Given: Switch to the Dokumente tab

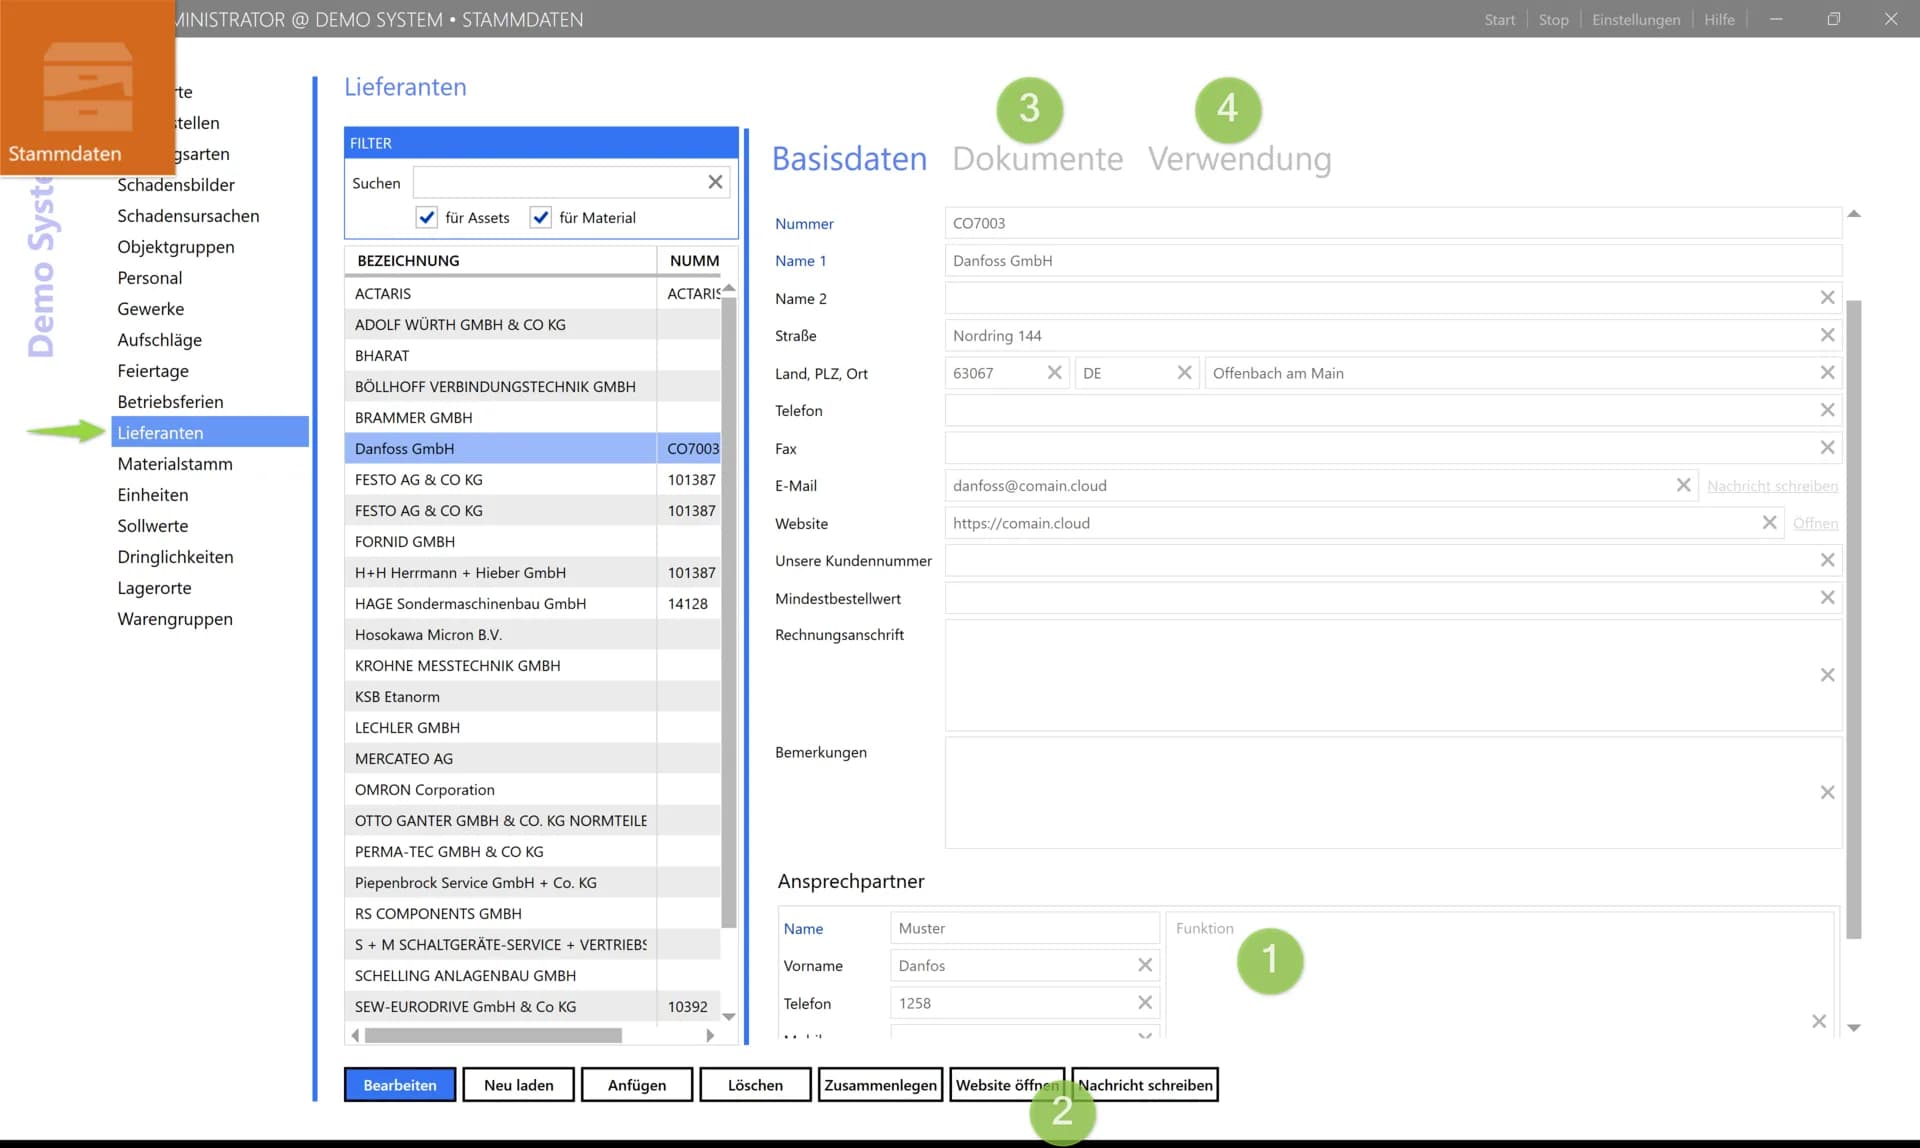Looking at the screenshot, I should click(1037, 159).
